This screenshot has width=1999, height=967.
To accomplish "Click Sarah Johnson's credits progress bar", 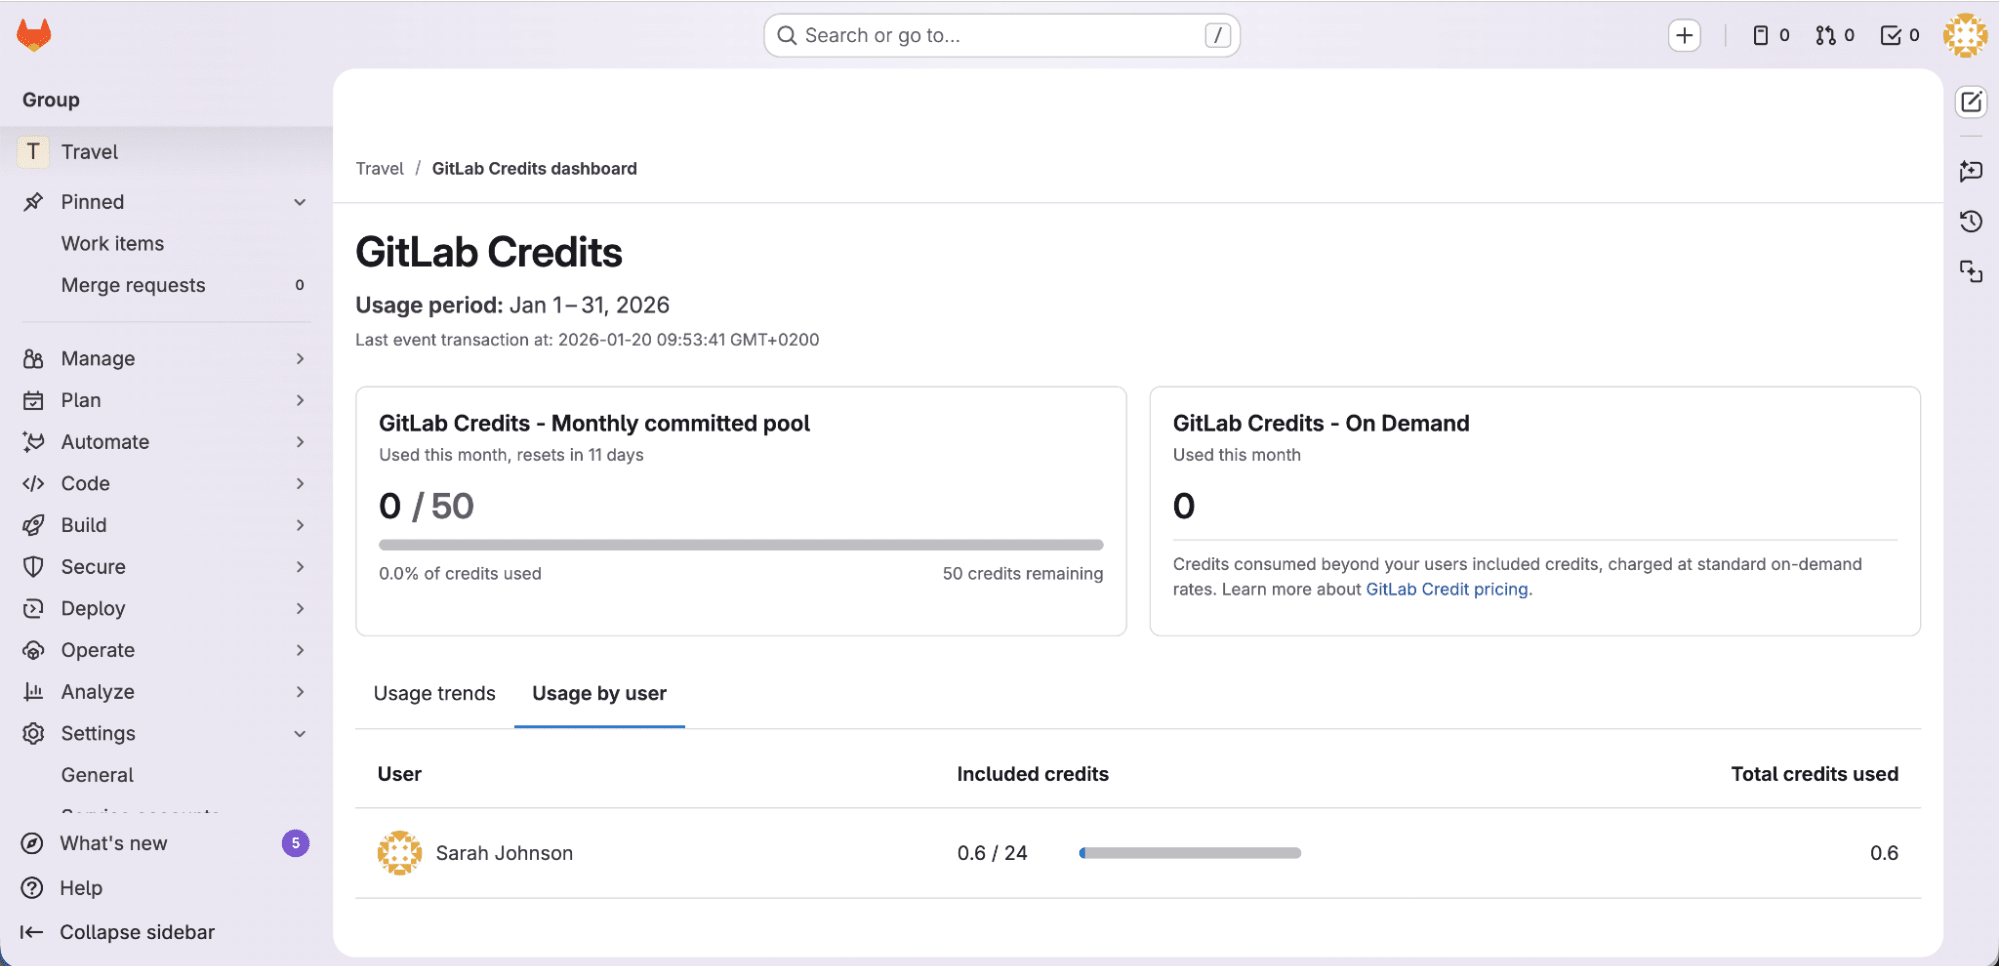I will 1190,852.
